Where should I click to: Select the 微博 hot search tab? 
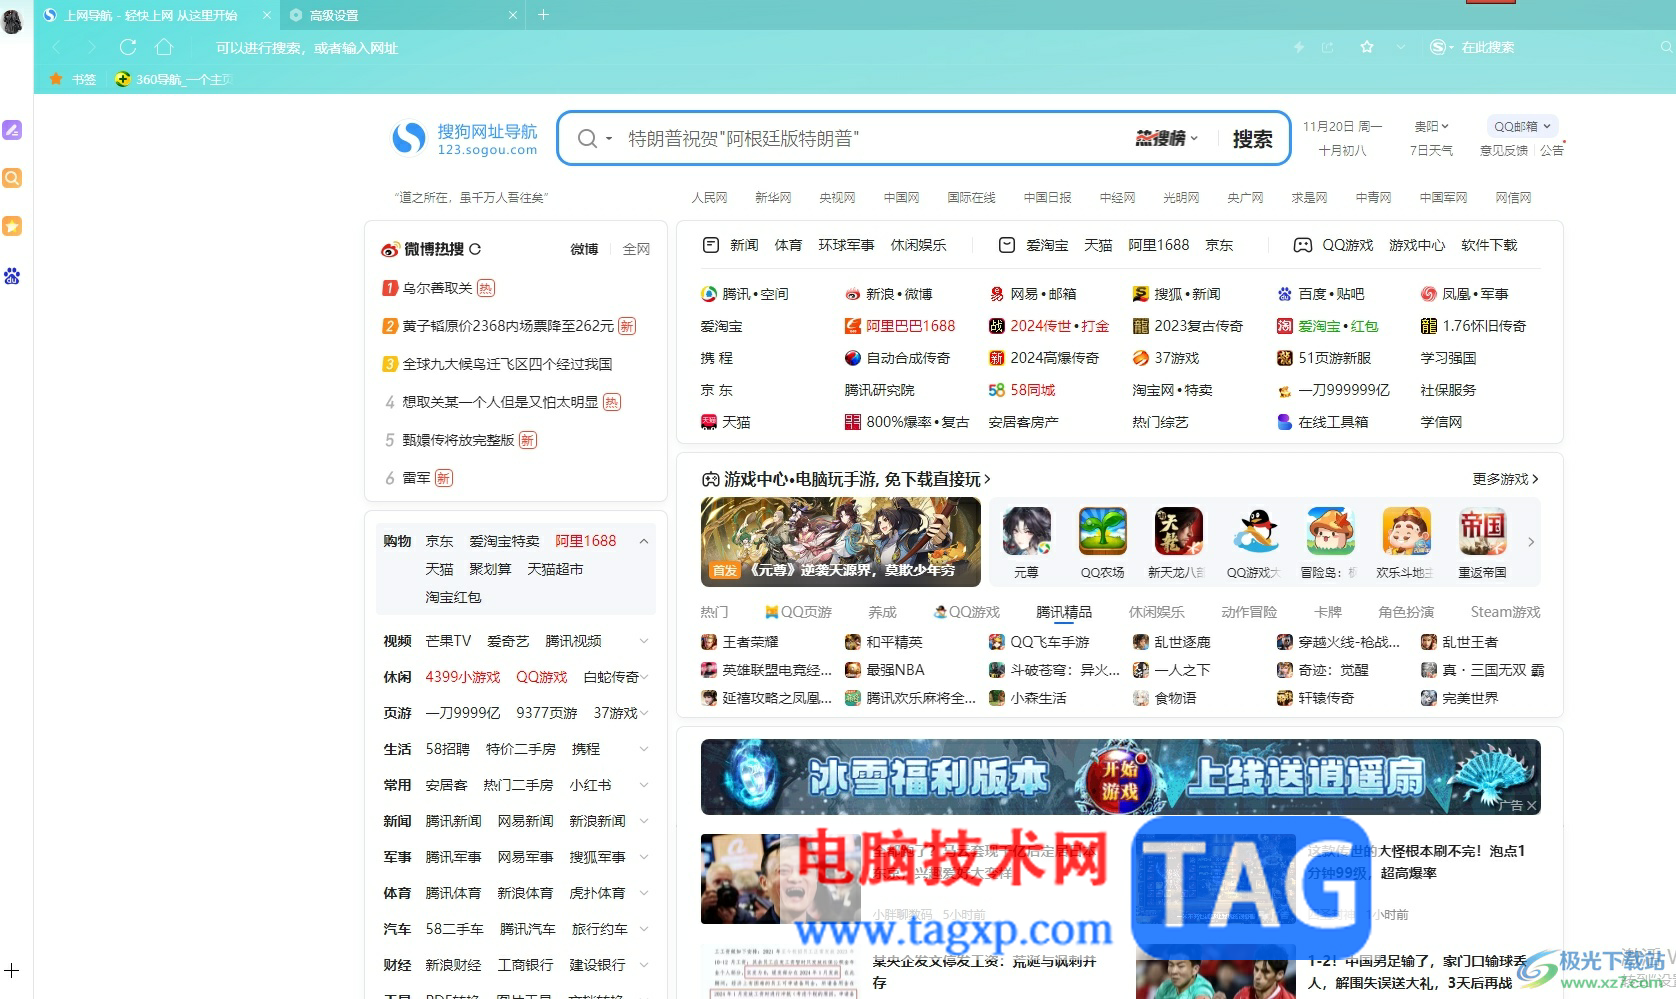click(585, 249)
